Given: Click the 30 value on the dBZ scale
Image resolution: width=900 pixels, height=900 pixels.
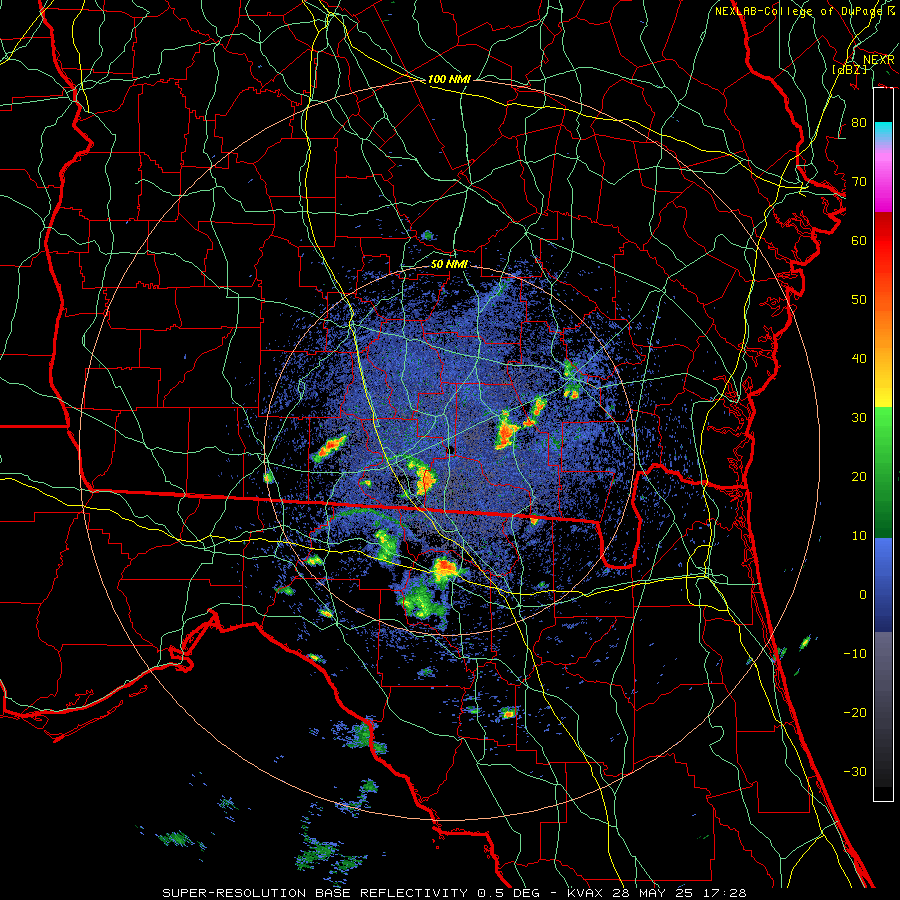Looking at the screenshot, I should [859, 417].
